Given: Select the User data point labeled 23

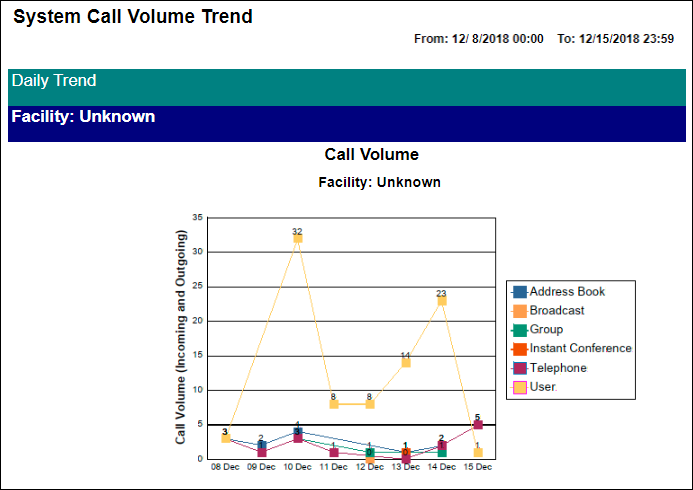Looking at the screenshot, I should coord(441,300).
